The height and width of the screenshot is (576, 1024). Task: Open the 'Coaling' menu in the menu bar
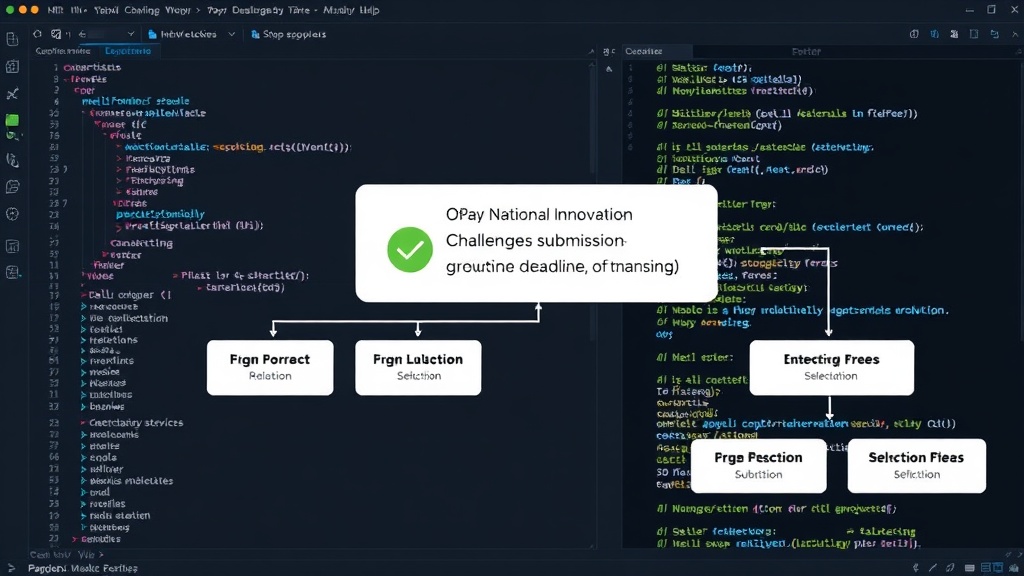pos(142,10)
